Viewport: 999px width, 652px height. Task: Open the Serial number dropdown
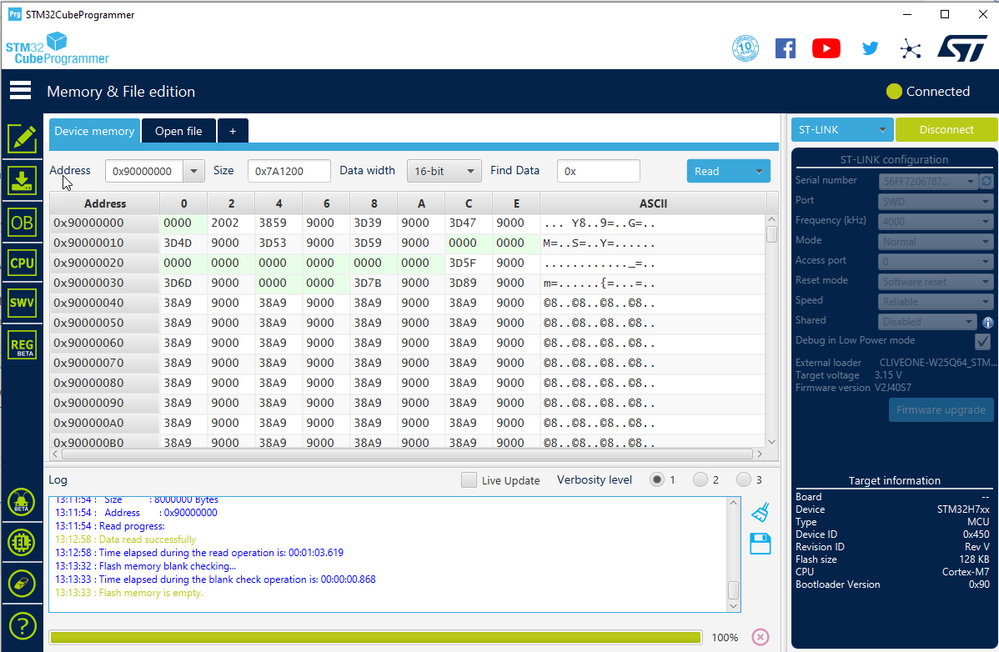[928, 182]
